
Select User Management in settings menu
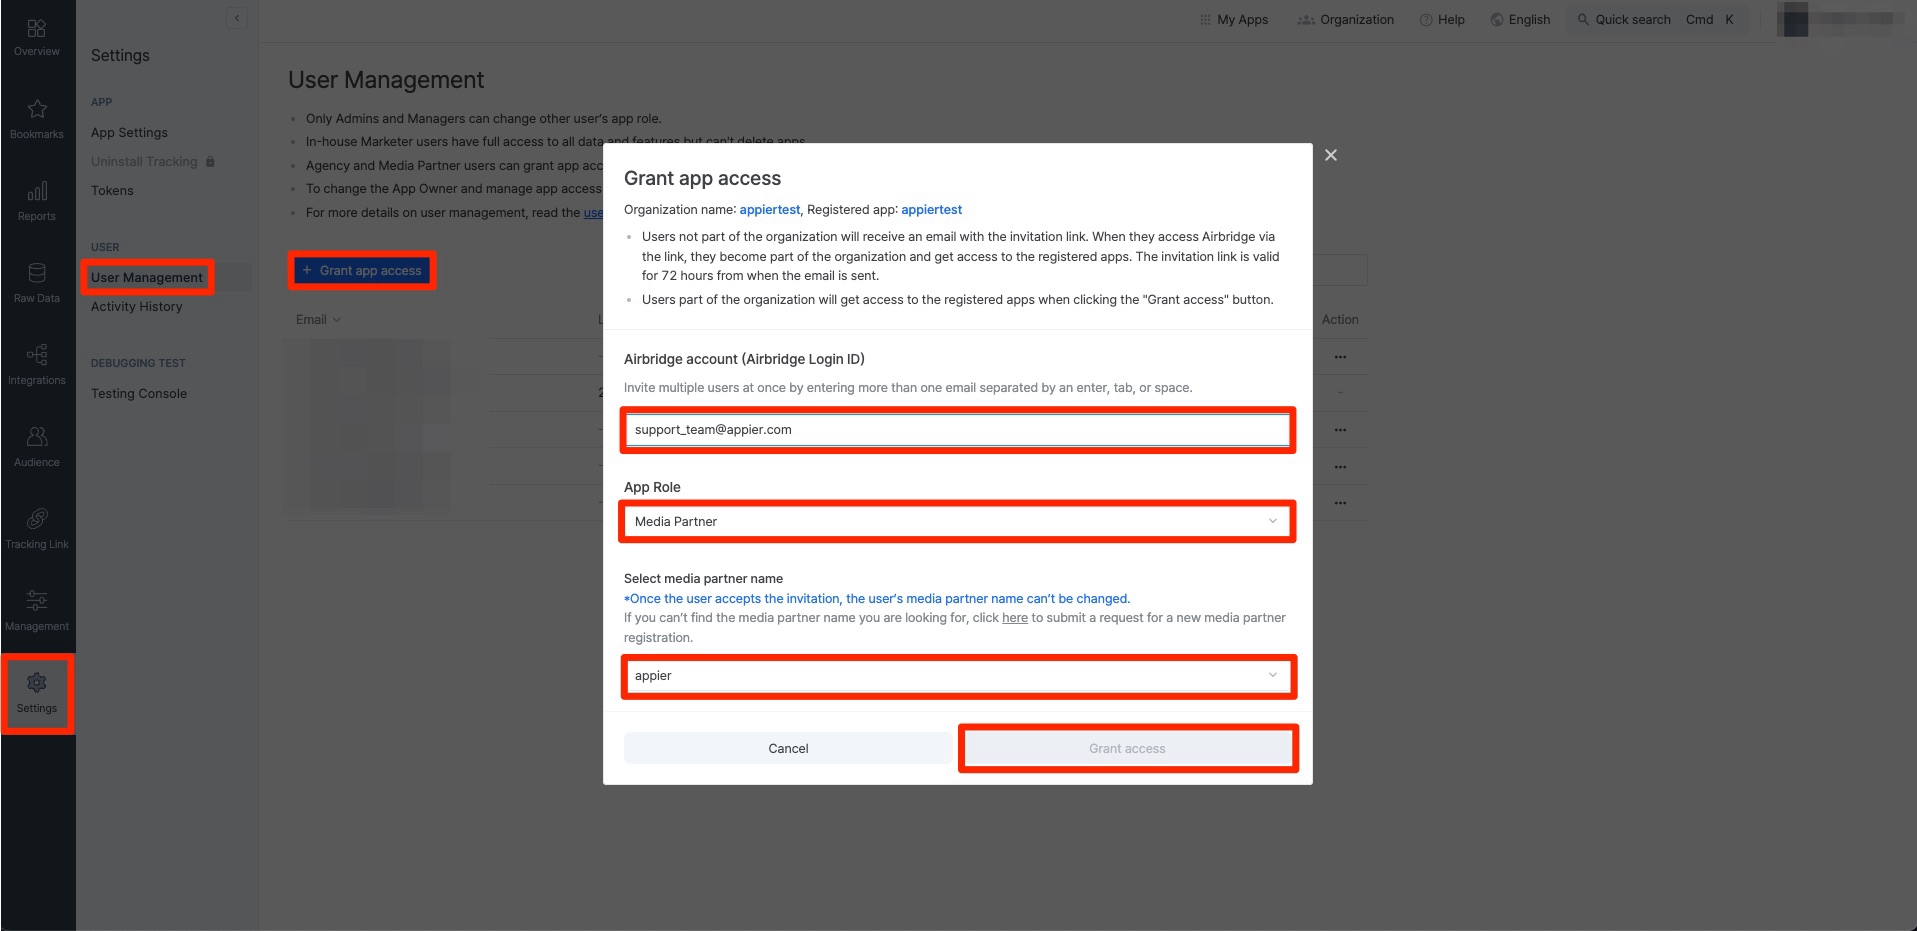(147, 278)
